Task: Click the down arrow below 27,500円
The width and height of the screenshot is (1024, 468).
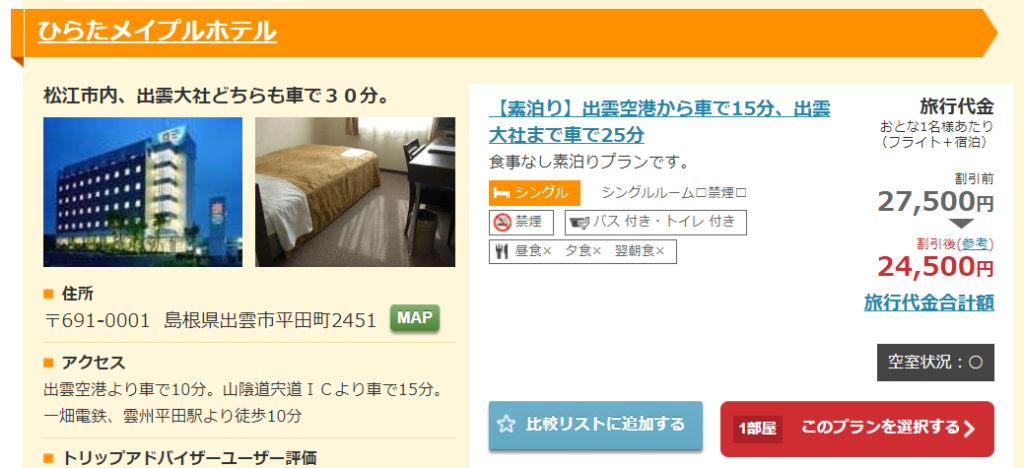Action: (x=961, y=223)
